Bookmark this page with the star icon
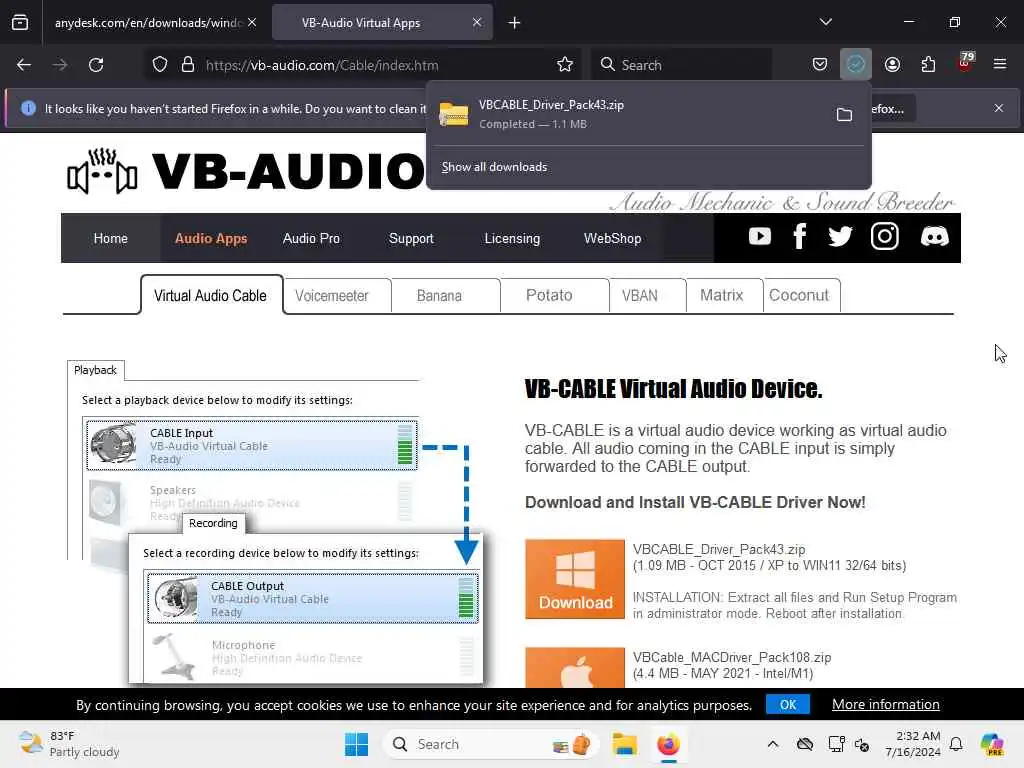This screenshot has height=768, width=1024. [565, 65]
